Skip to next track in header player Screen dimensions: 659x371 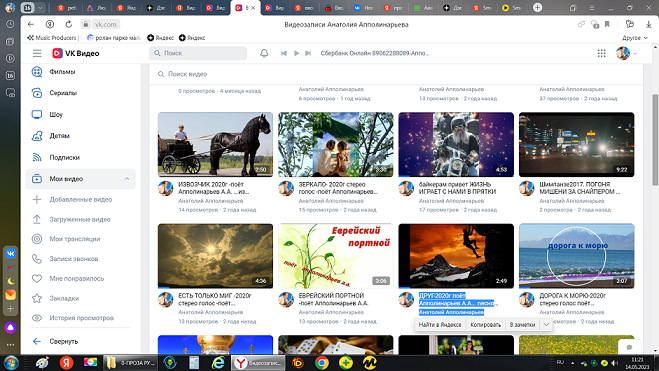pyautogui.click(x=308, y=53)
